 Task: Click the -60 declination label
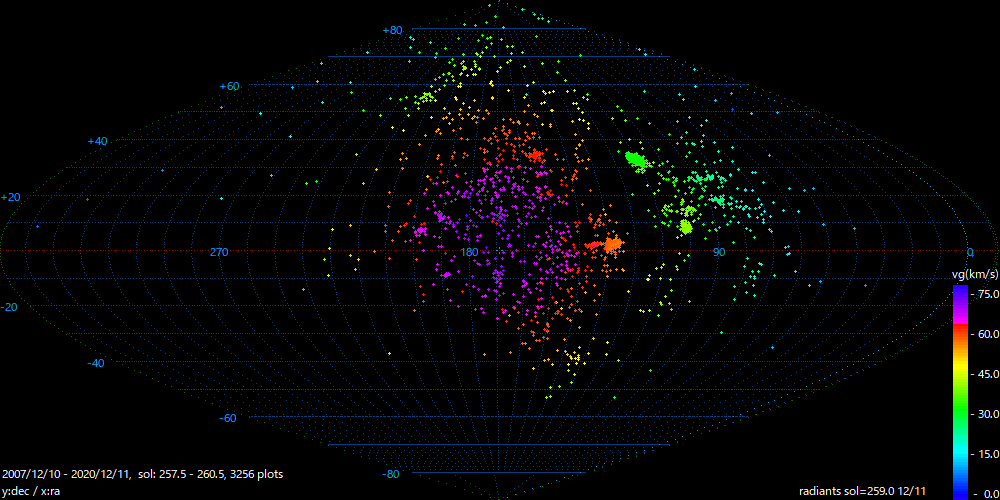coord(229,418)
